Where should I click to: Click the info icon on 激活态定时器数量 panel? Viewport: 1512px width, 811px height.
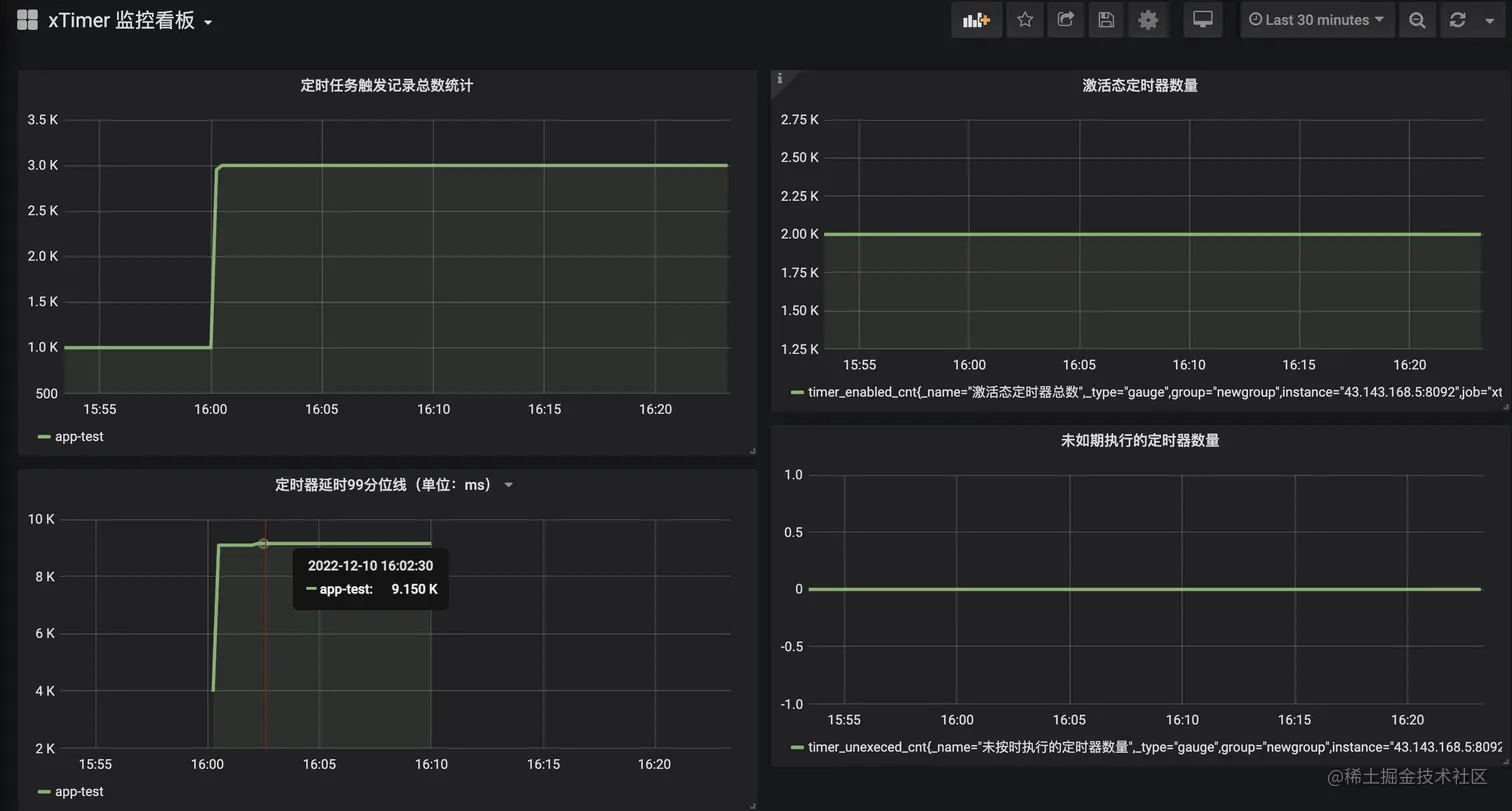click(780, 78)
